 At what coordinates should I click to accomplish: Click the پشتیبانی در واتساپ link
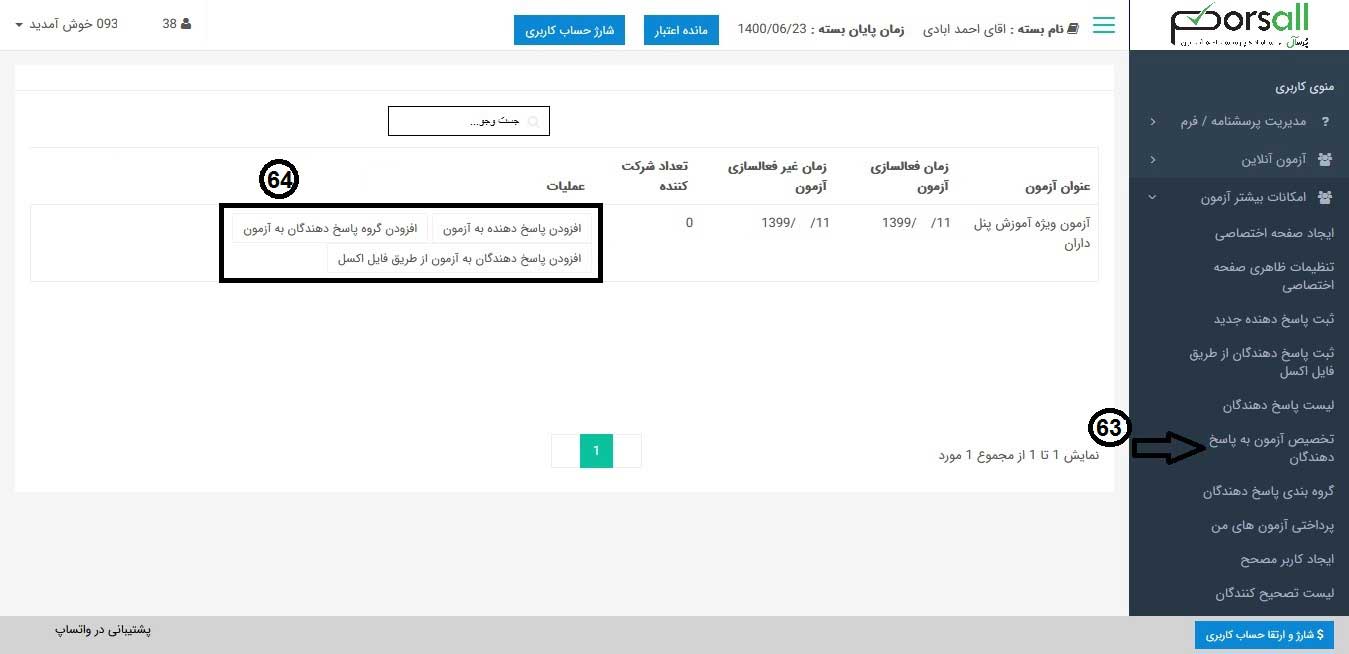pyautogui.click(x=102, y=630)
